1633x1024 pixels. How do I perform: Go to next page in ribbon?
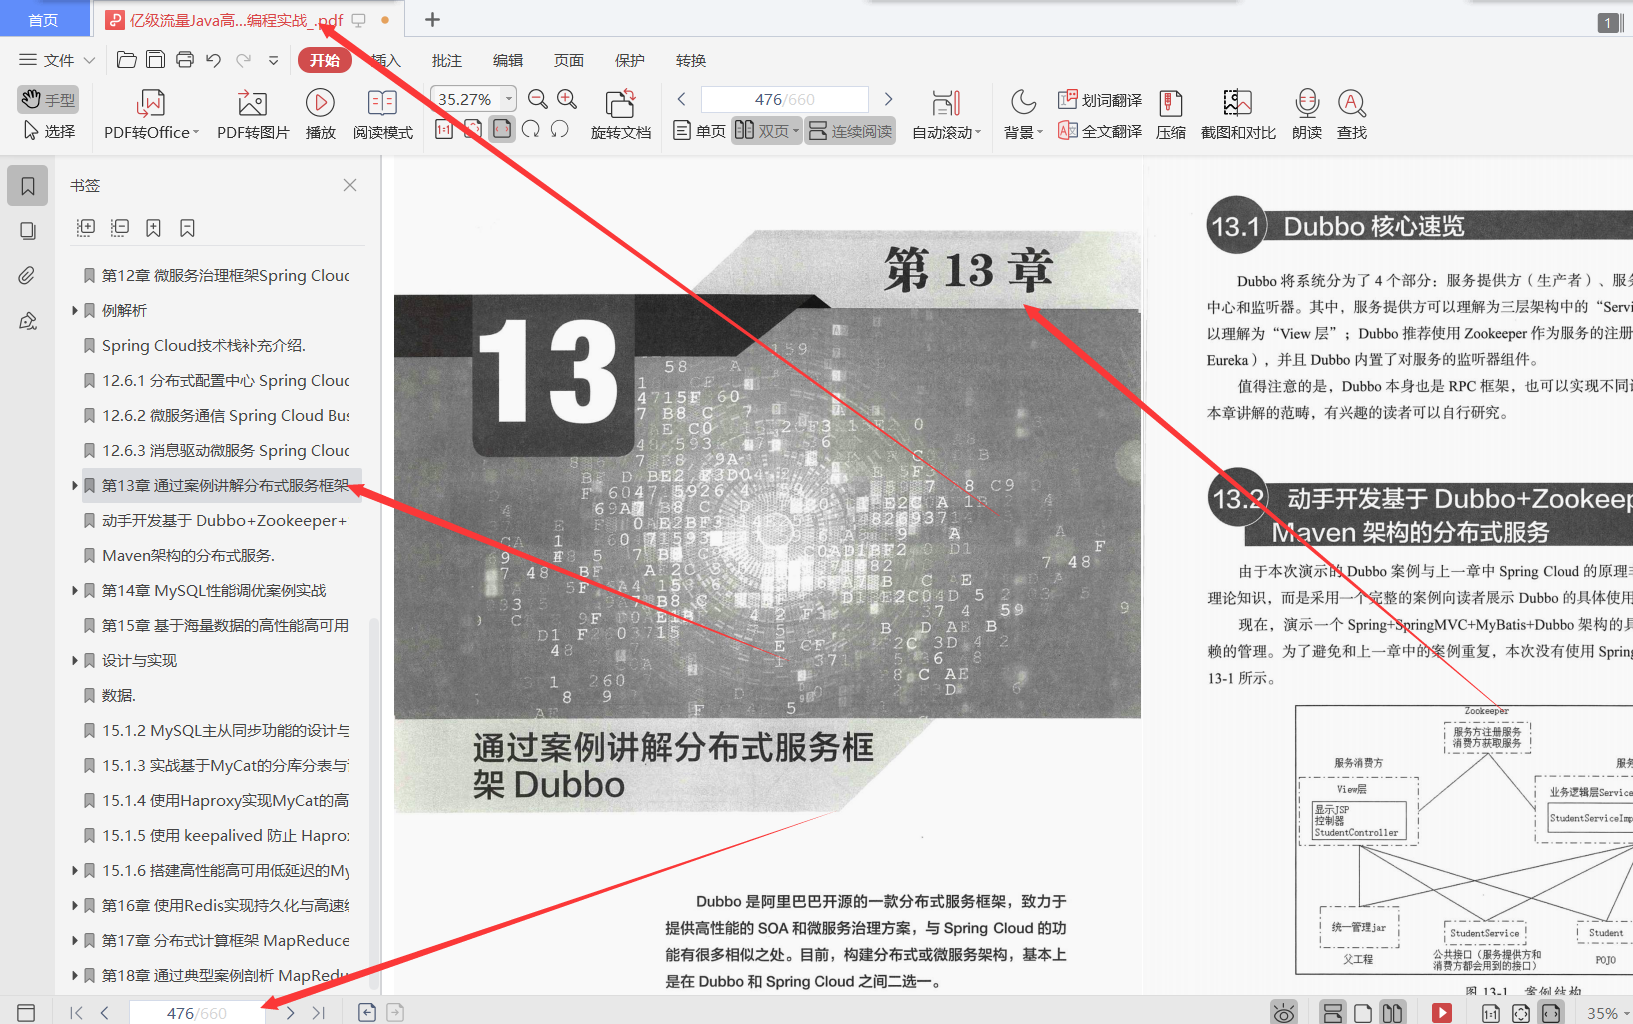pos(888,99)
